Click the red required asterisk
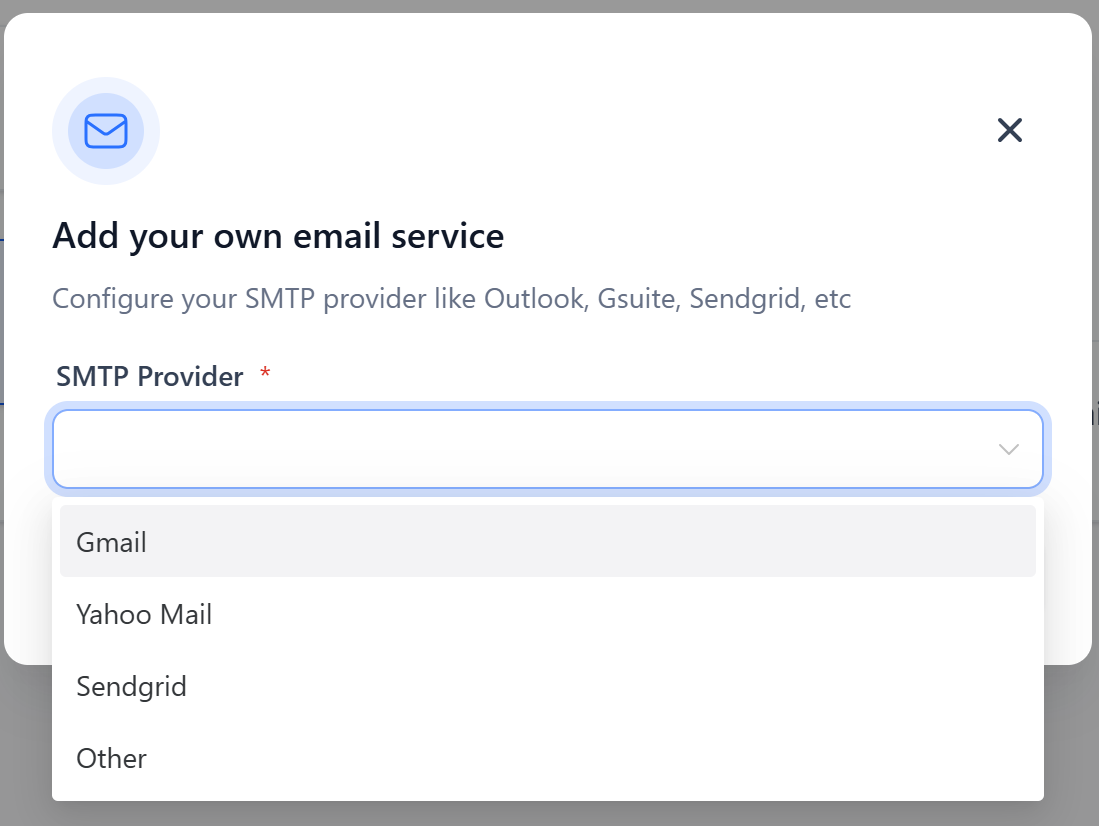Viewport: 1099px width, 826px height. pos(265,374)
